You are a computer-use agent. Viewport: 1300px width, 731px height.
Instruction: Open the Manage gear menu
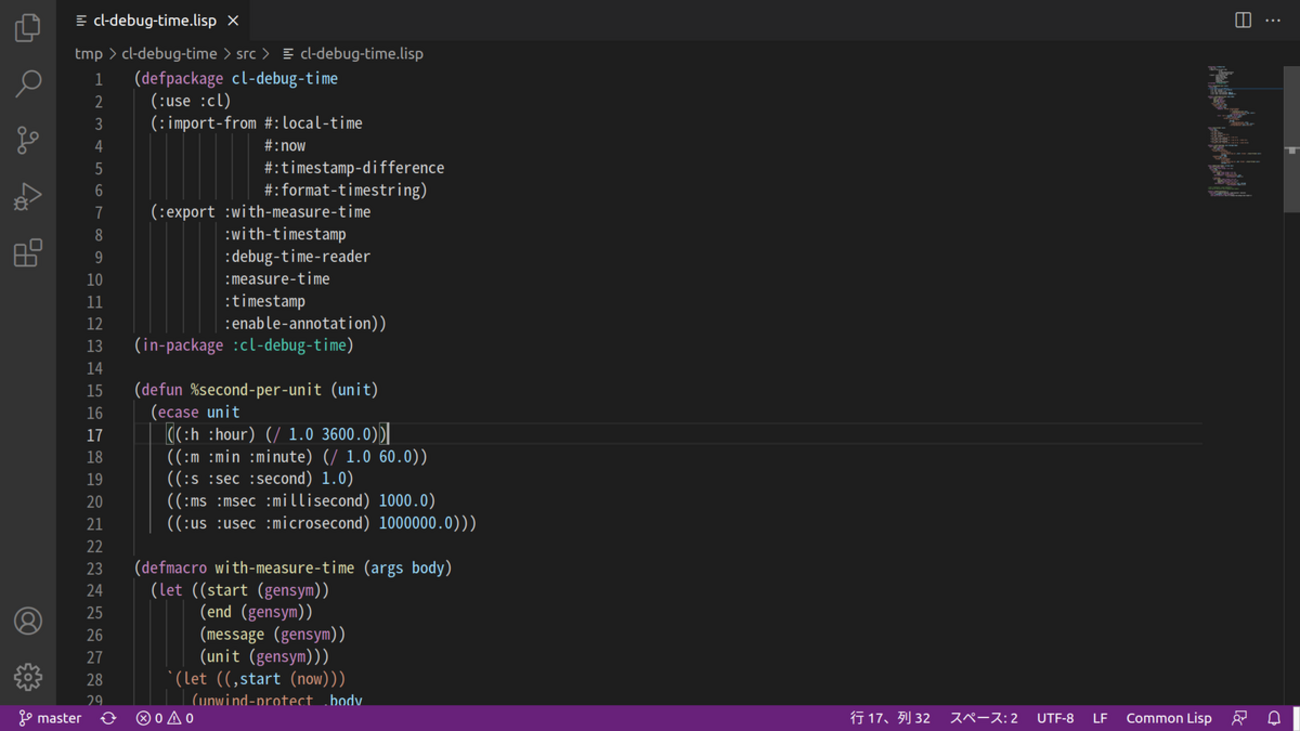[28, 677]
